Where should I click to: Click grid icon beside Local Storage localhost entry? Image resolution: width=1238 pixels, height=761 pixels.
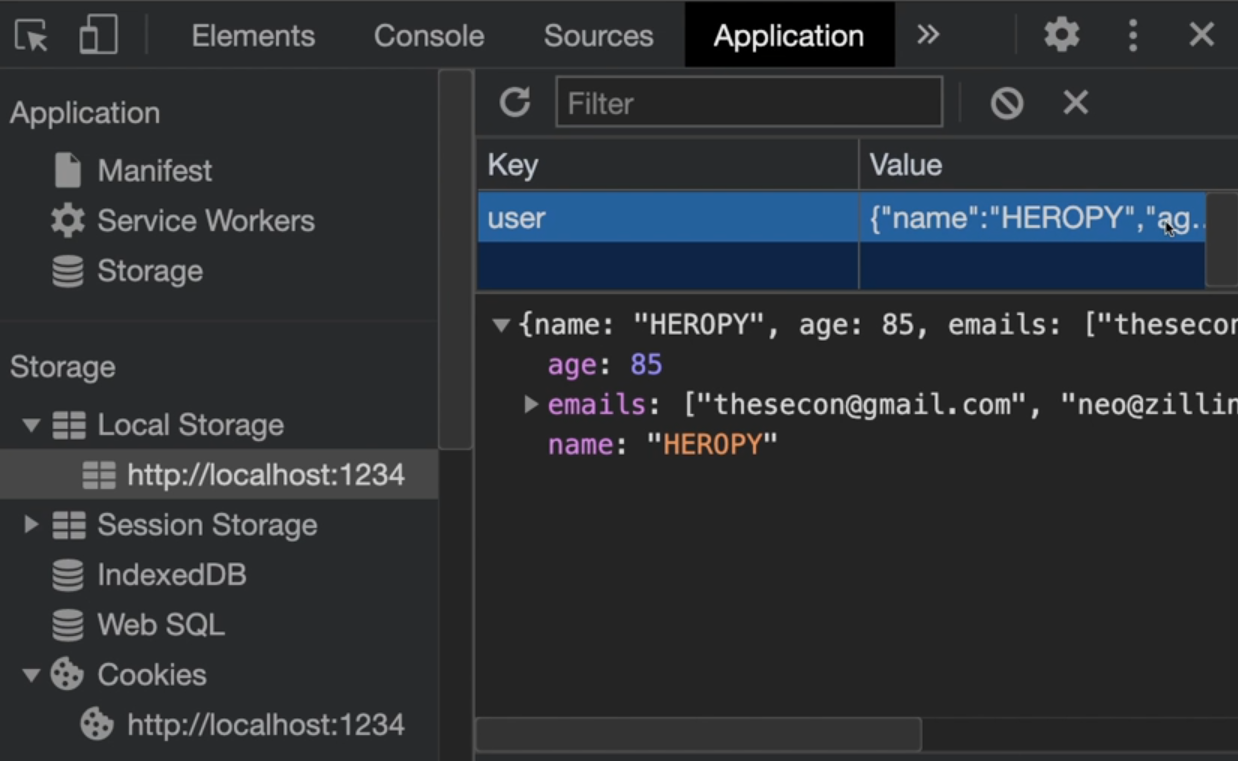pos(99,475)
